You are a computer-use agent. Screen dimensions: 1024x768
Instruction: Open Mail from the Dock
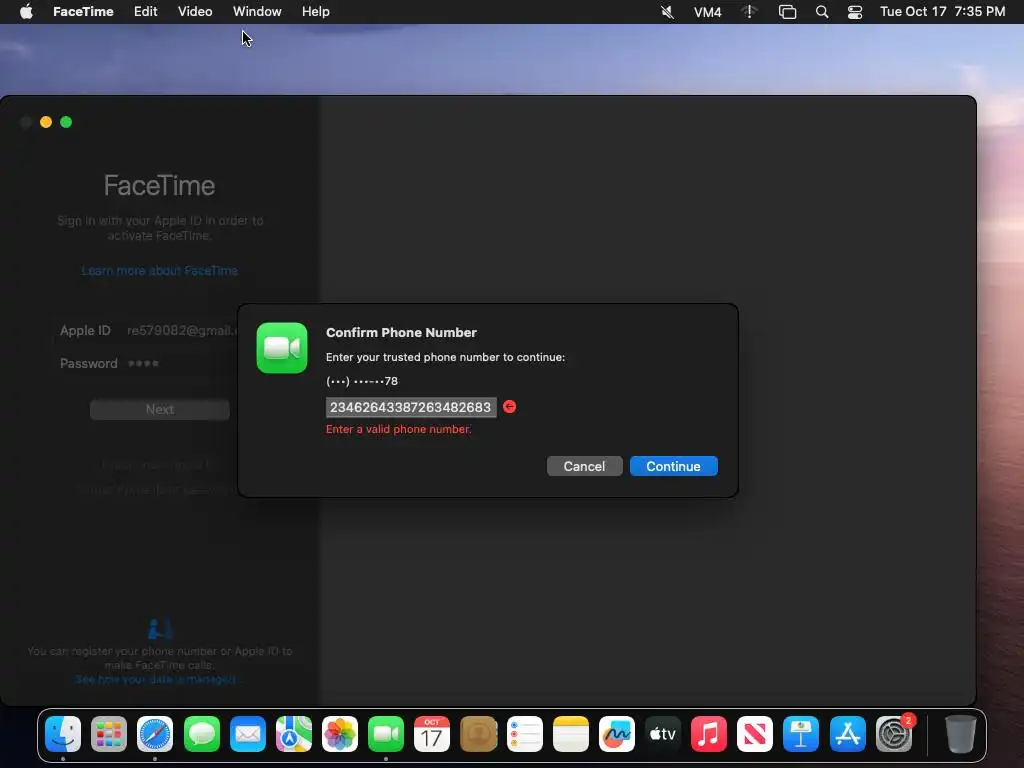[x=248, y=734]
